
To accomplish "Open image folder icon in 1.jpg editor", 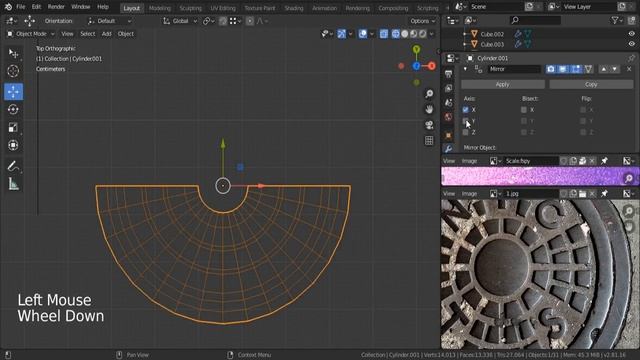I will tap(582, 193).
